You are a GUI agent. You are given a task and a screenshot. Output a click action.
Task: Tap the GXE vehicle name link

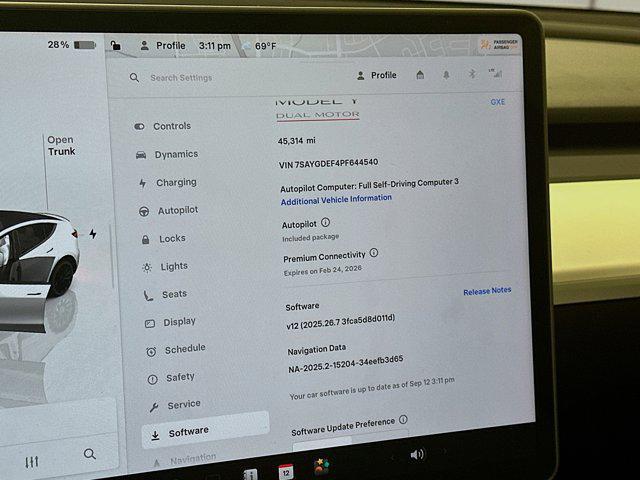pos(498,102)
